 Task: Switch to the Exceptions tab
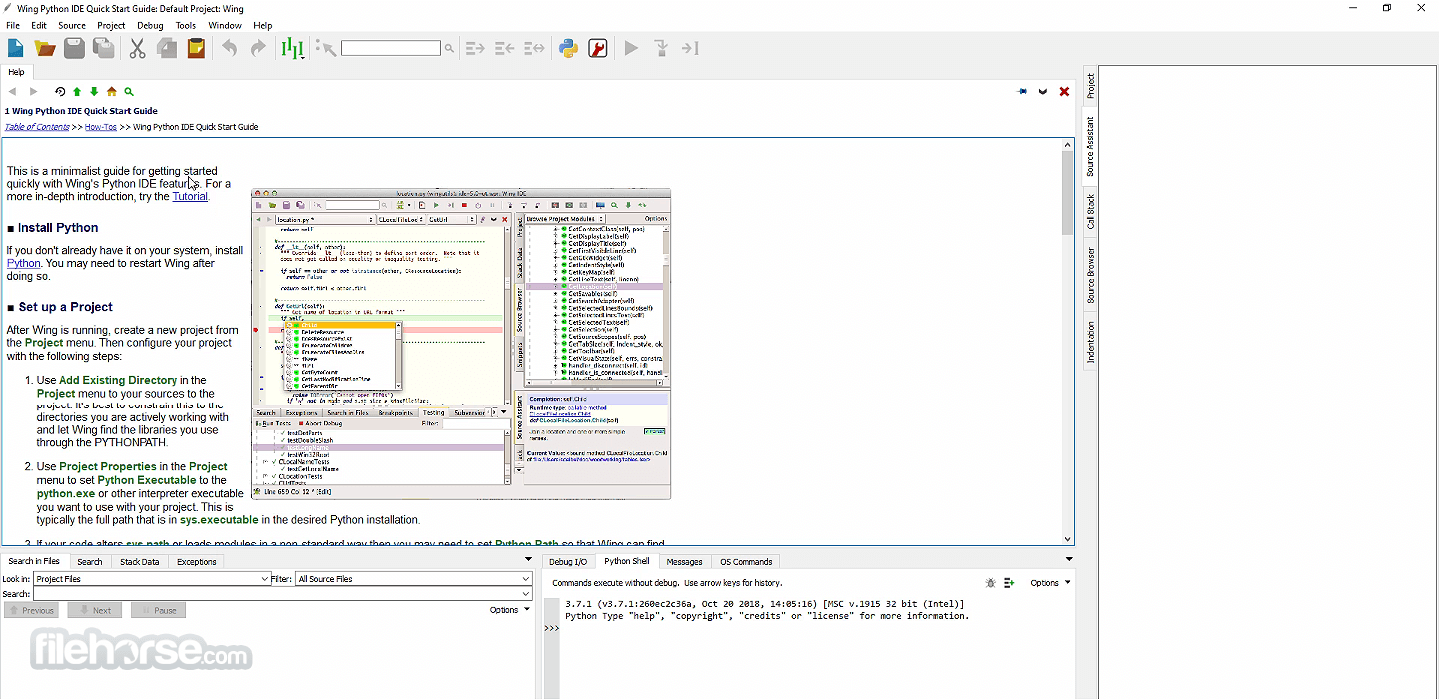(x=197, y=562)
